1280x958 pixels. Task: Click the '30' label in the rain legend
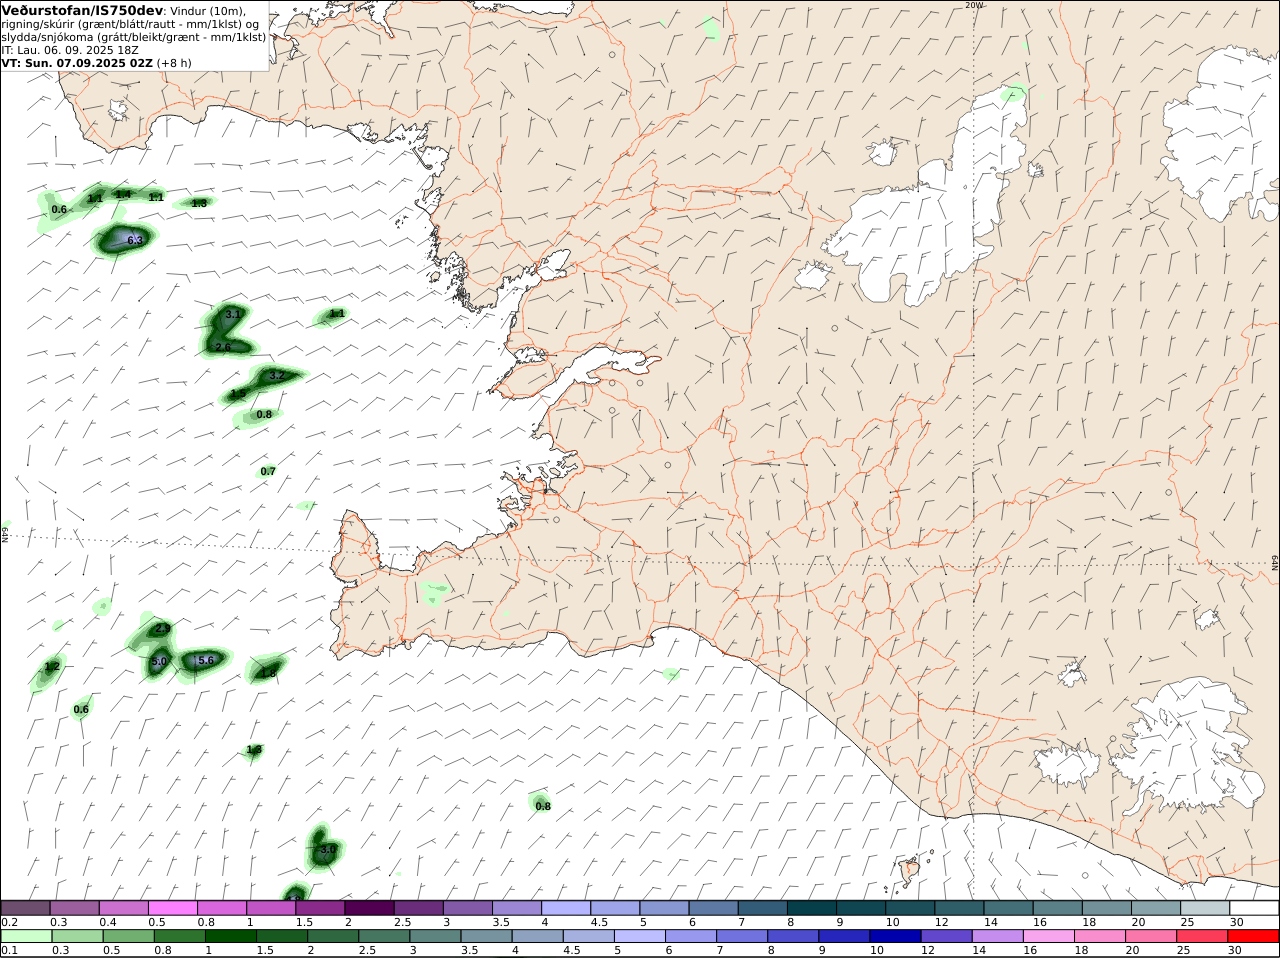coord(1236,950)
